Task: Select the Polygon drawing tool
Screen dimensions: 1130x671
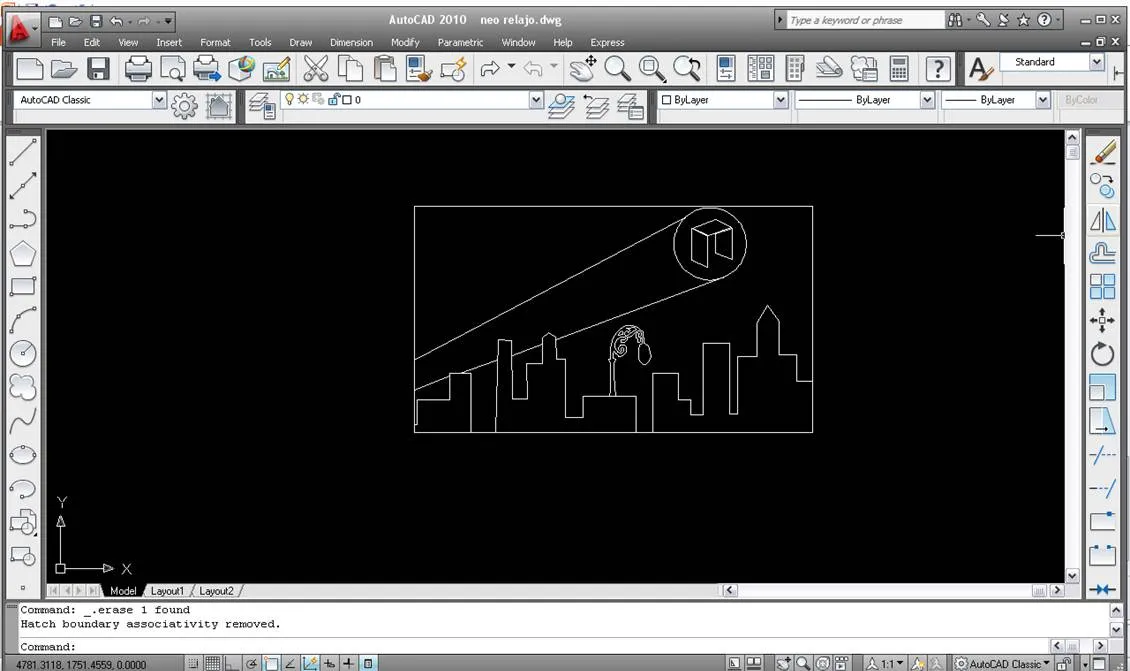Action: [22, 254]
